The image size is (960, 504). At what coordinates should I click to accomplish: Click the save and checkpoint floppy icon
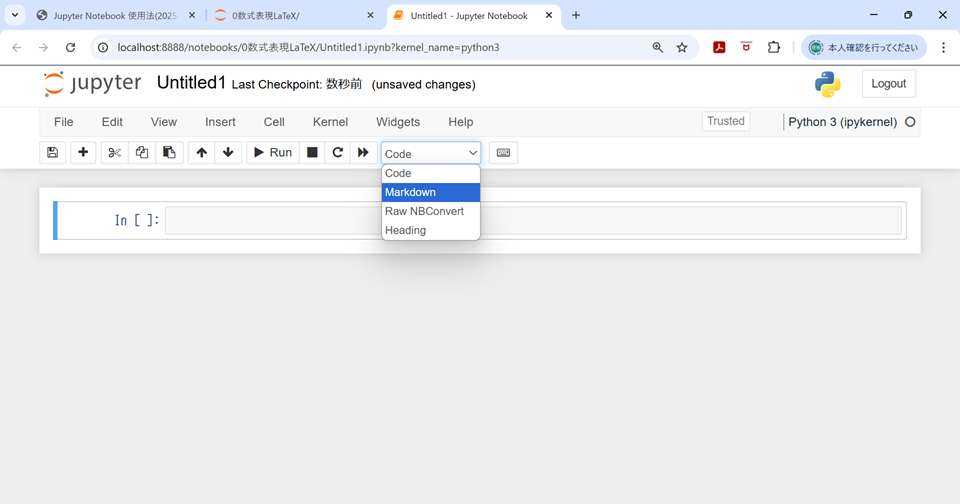tap(53, 152)
